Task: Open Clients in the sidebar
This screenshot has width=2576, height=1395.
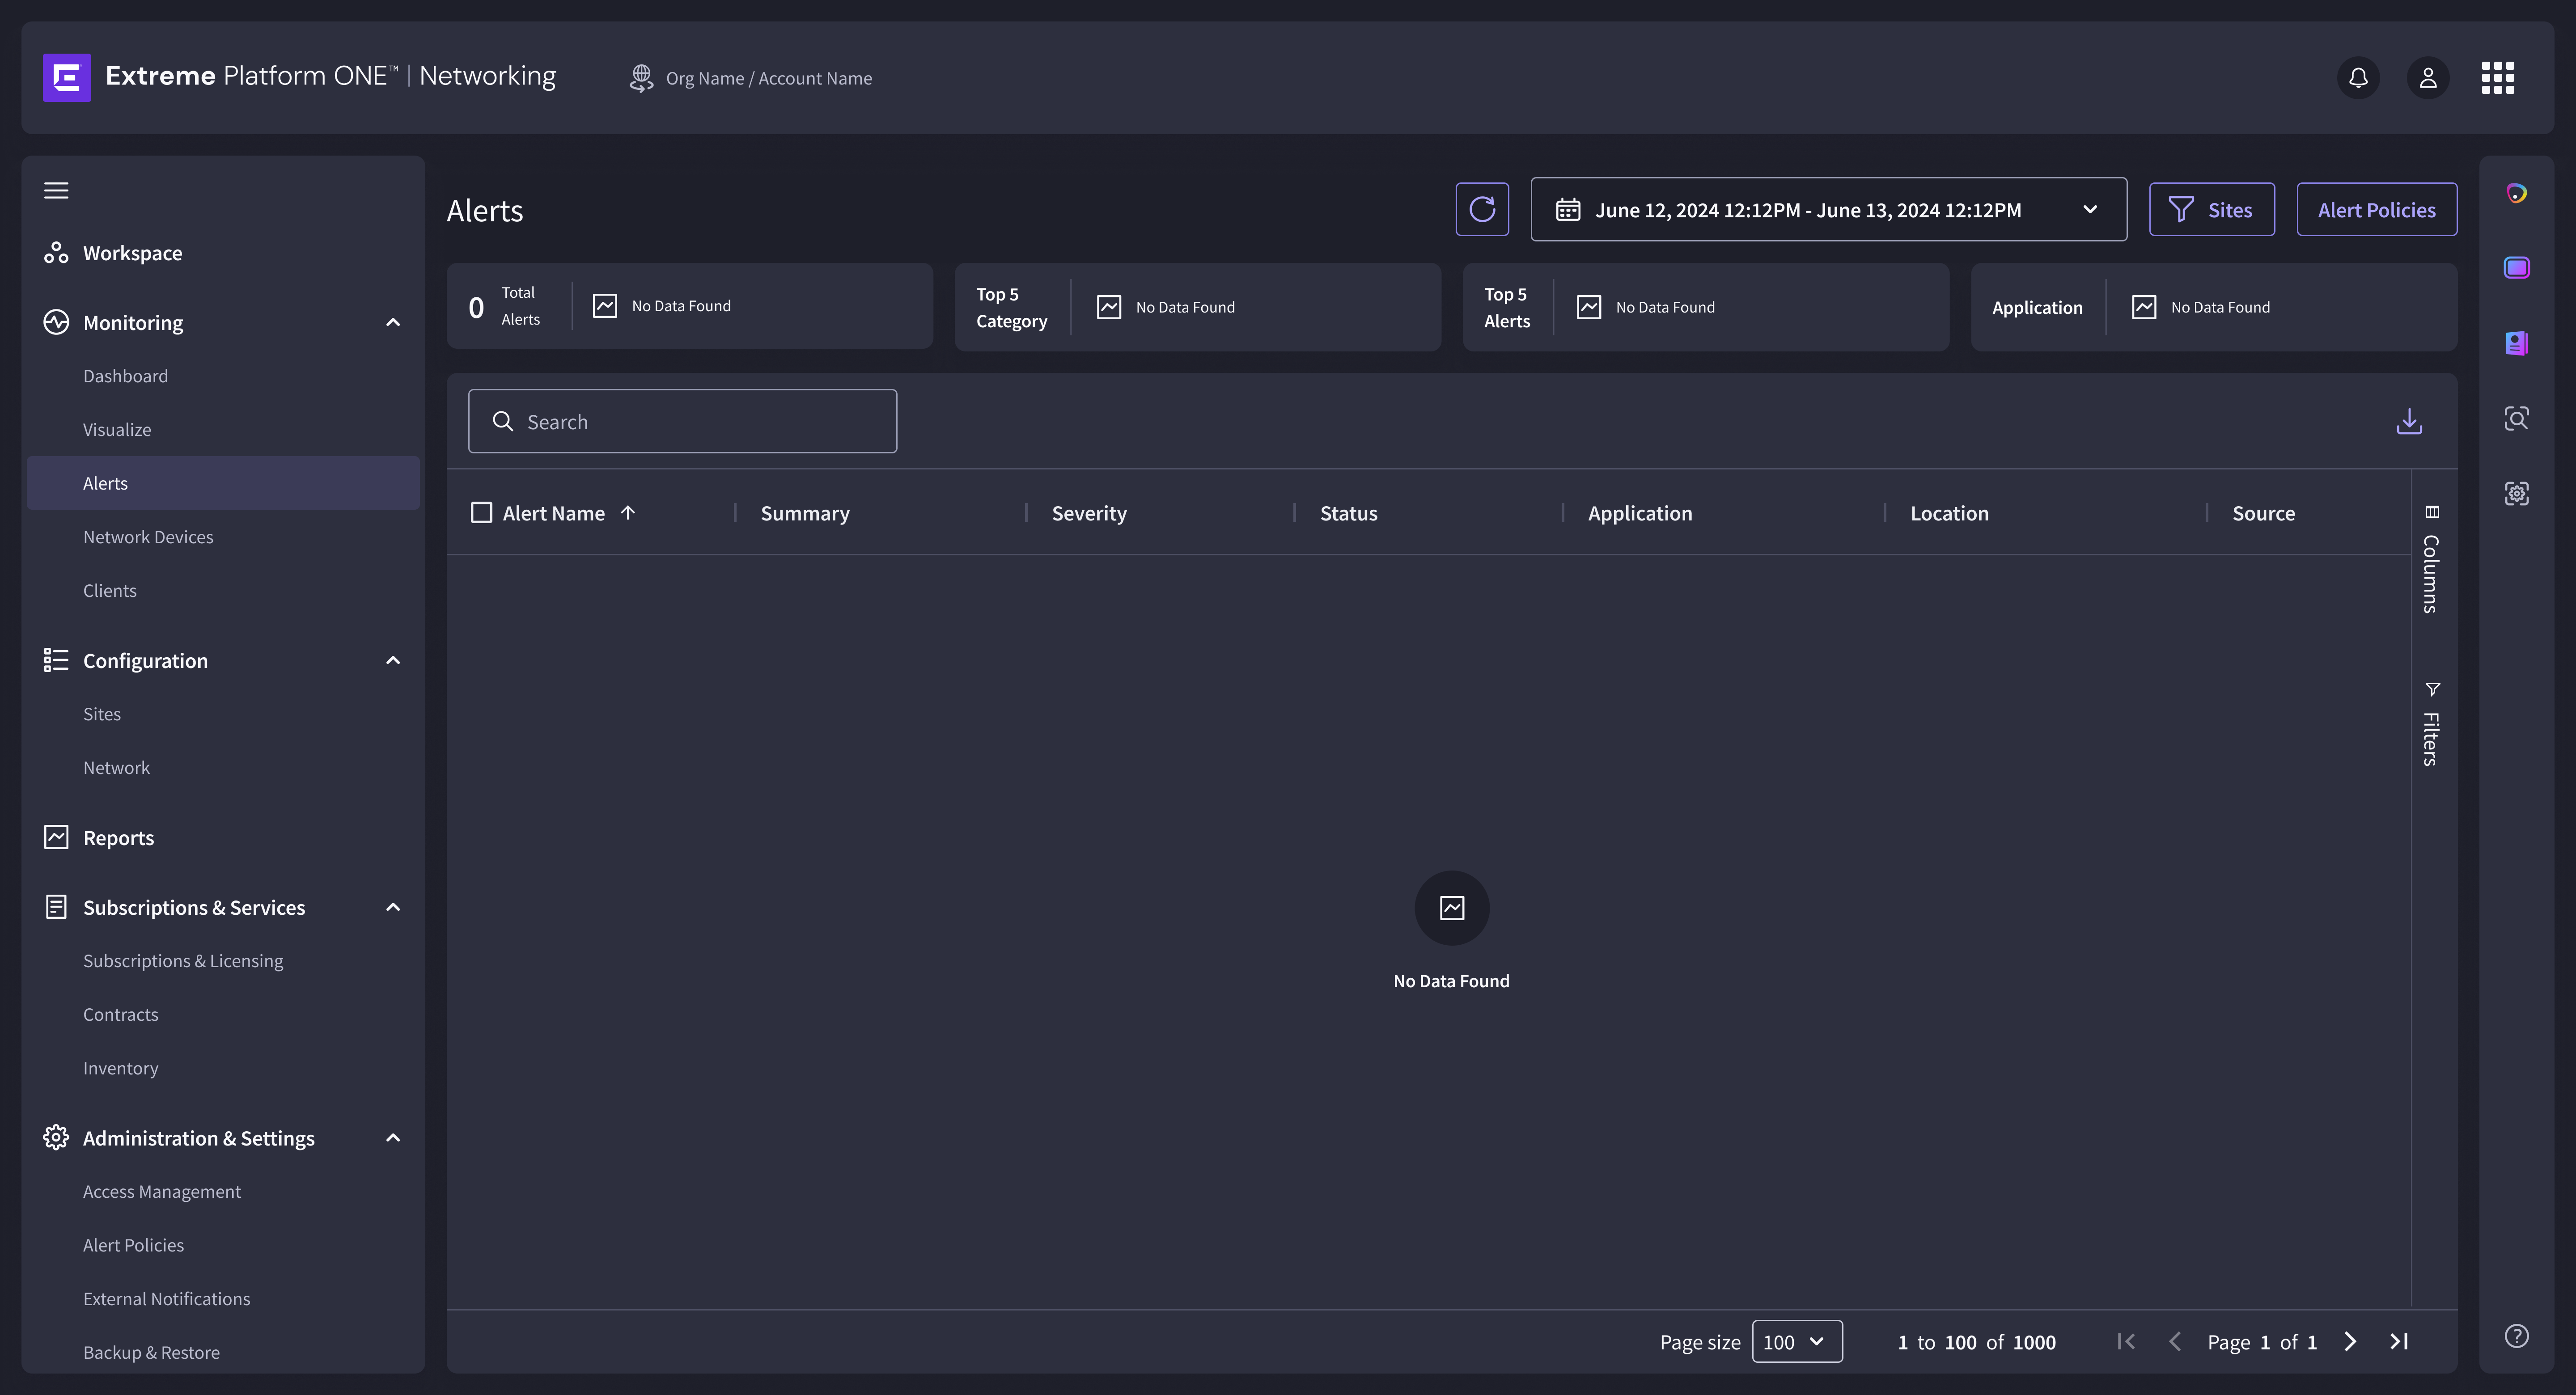Action: [x=110, y=590]
